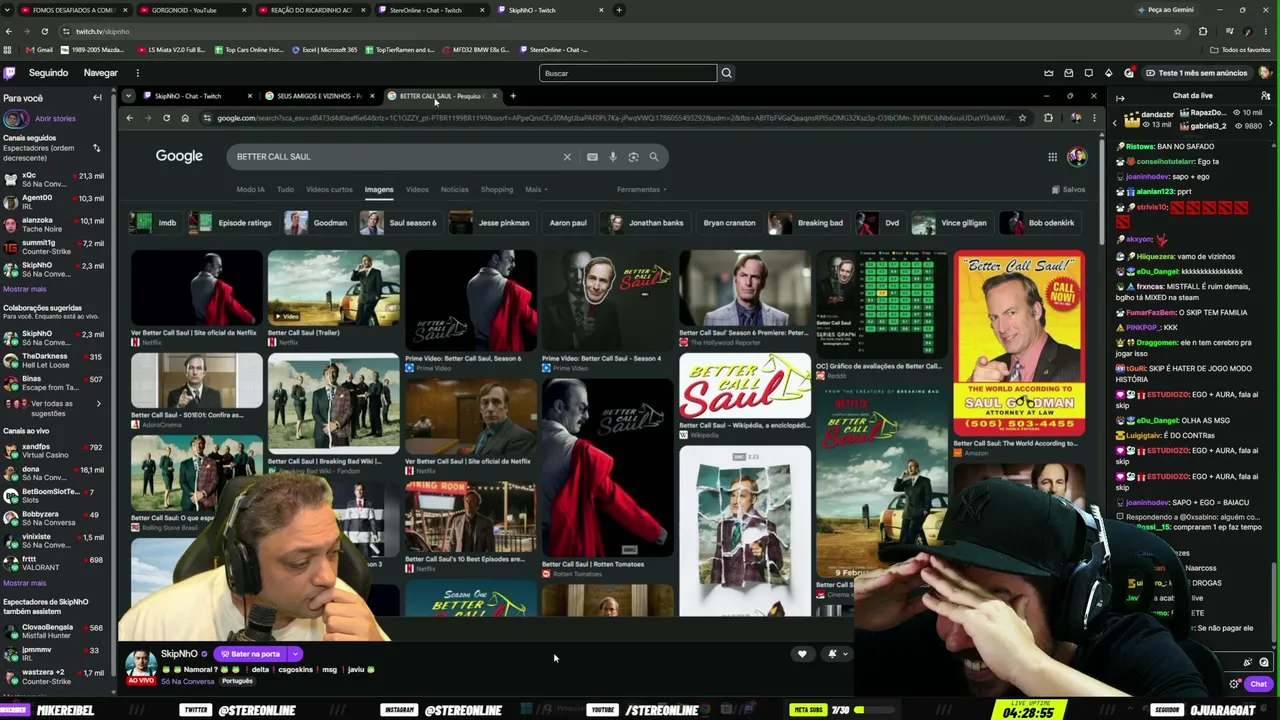Toggle SkipNhO notification bell

(832, 654)
